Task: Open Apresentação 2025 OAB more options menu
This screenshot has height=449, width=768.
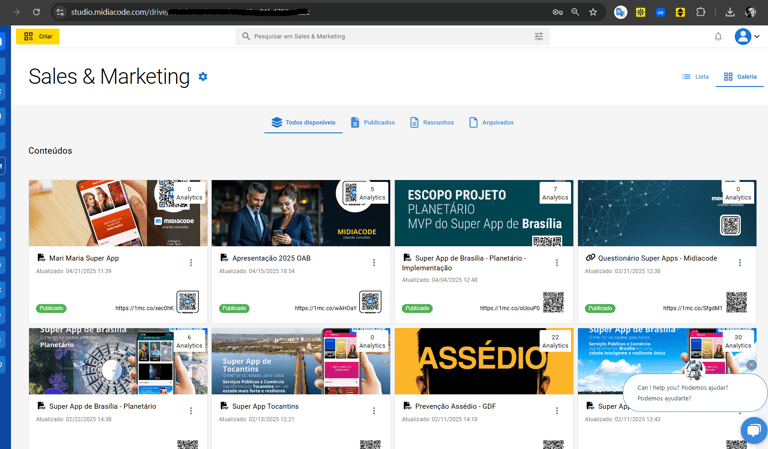Action: [x=374, y=263]
